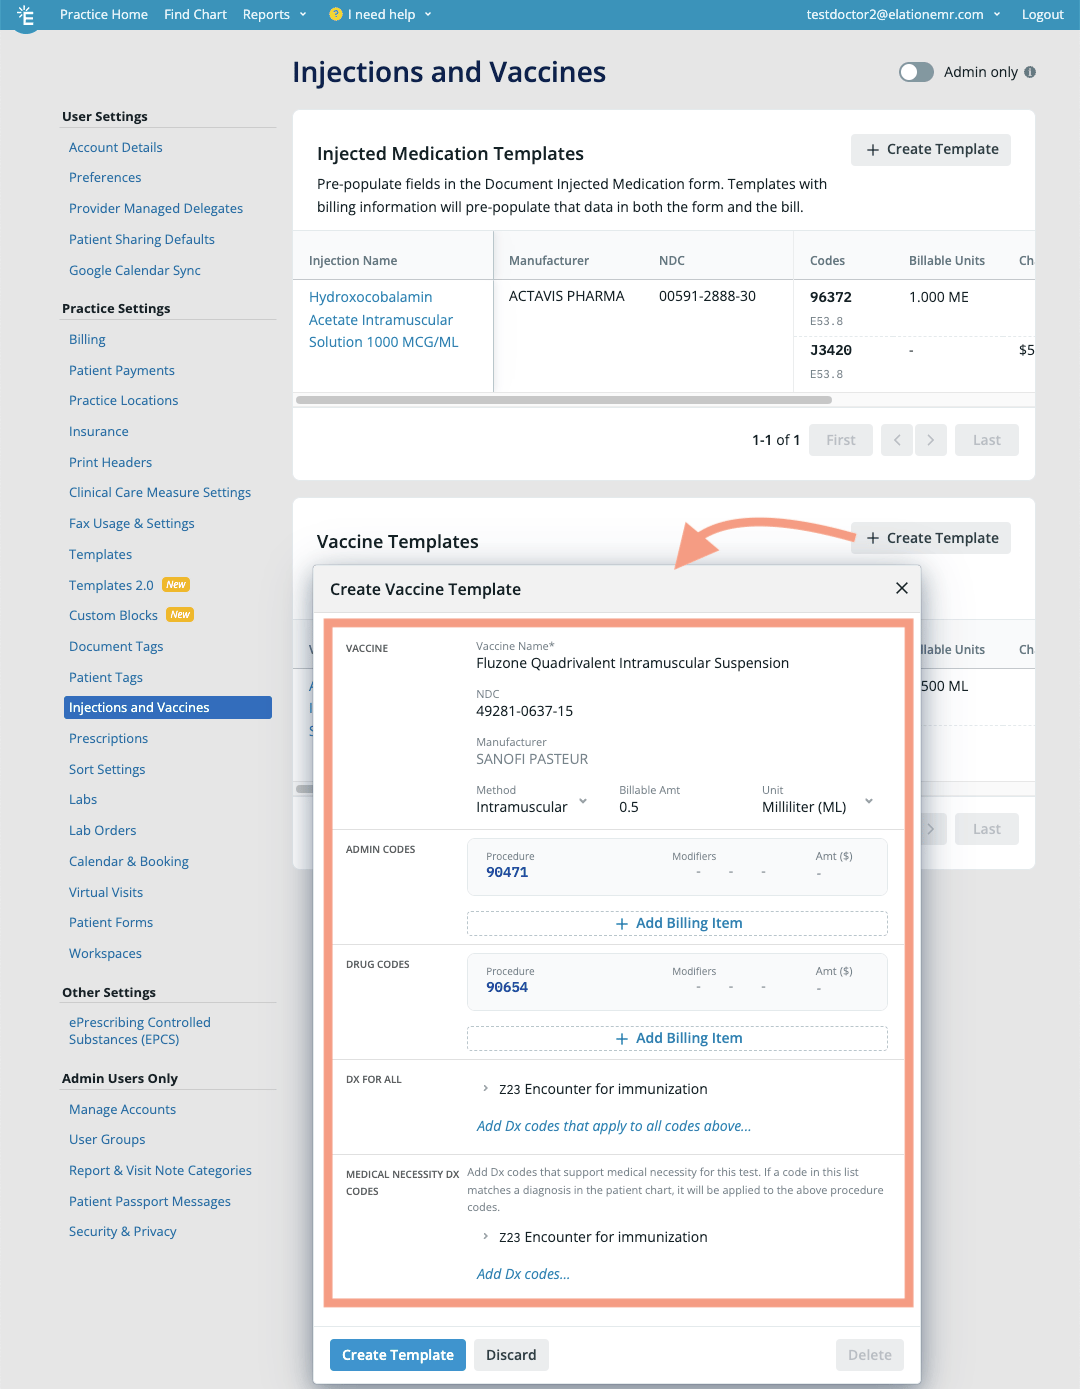Open Patient Payments settings
1080x1389 pixels.
[x=122, y=370]
